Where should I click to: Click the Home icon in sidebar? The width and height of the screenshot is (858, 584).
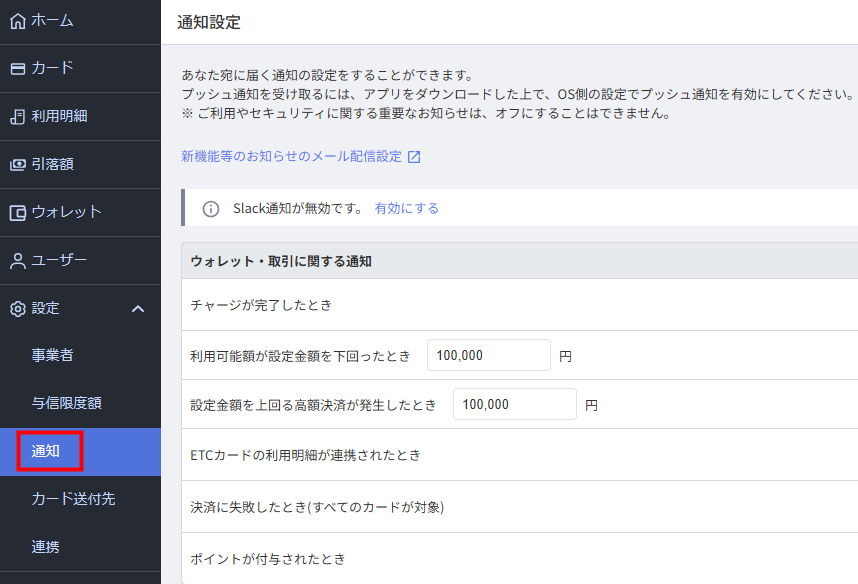click(x=17, y=20)
